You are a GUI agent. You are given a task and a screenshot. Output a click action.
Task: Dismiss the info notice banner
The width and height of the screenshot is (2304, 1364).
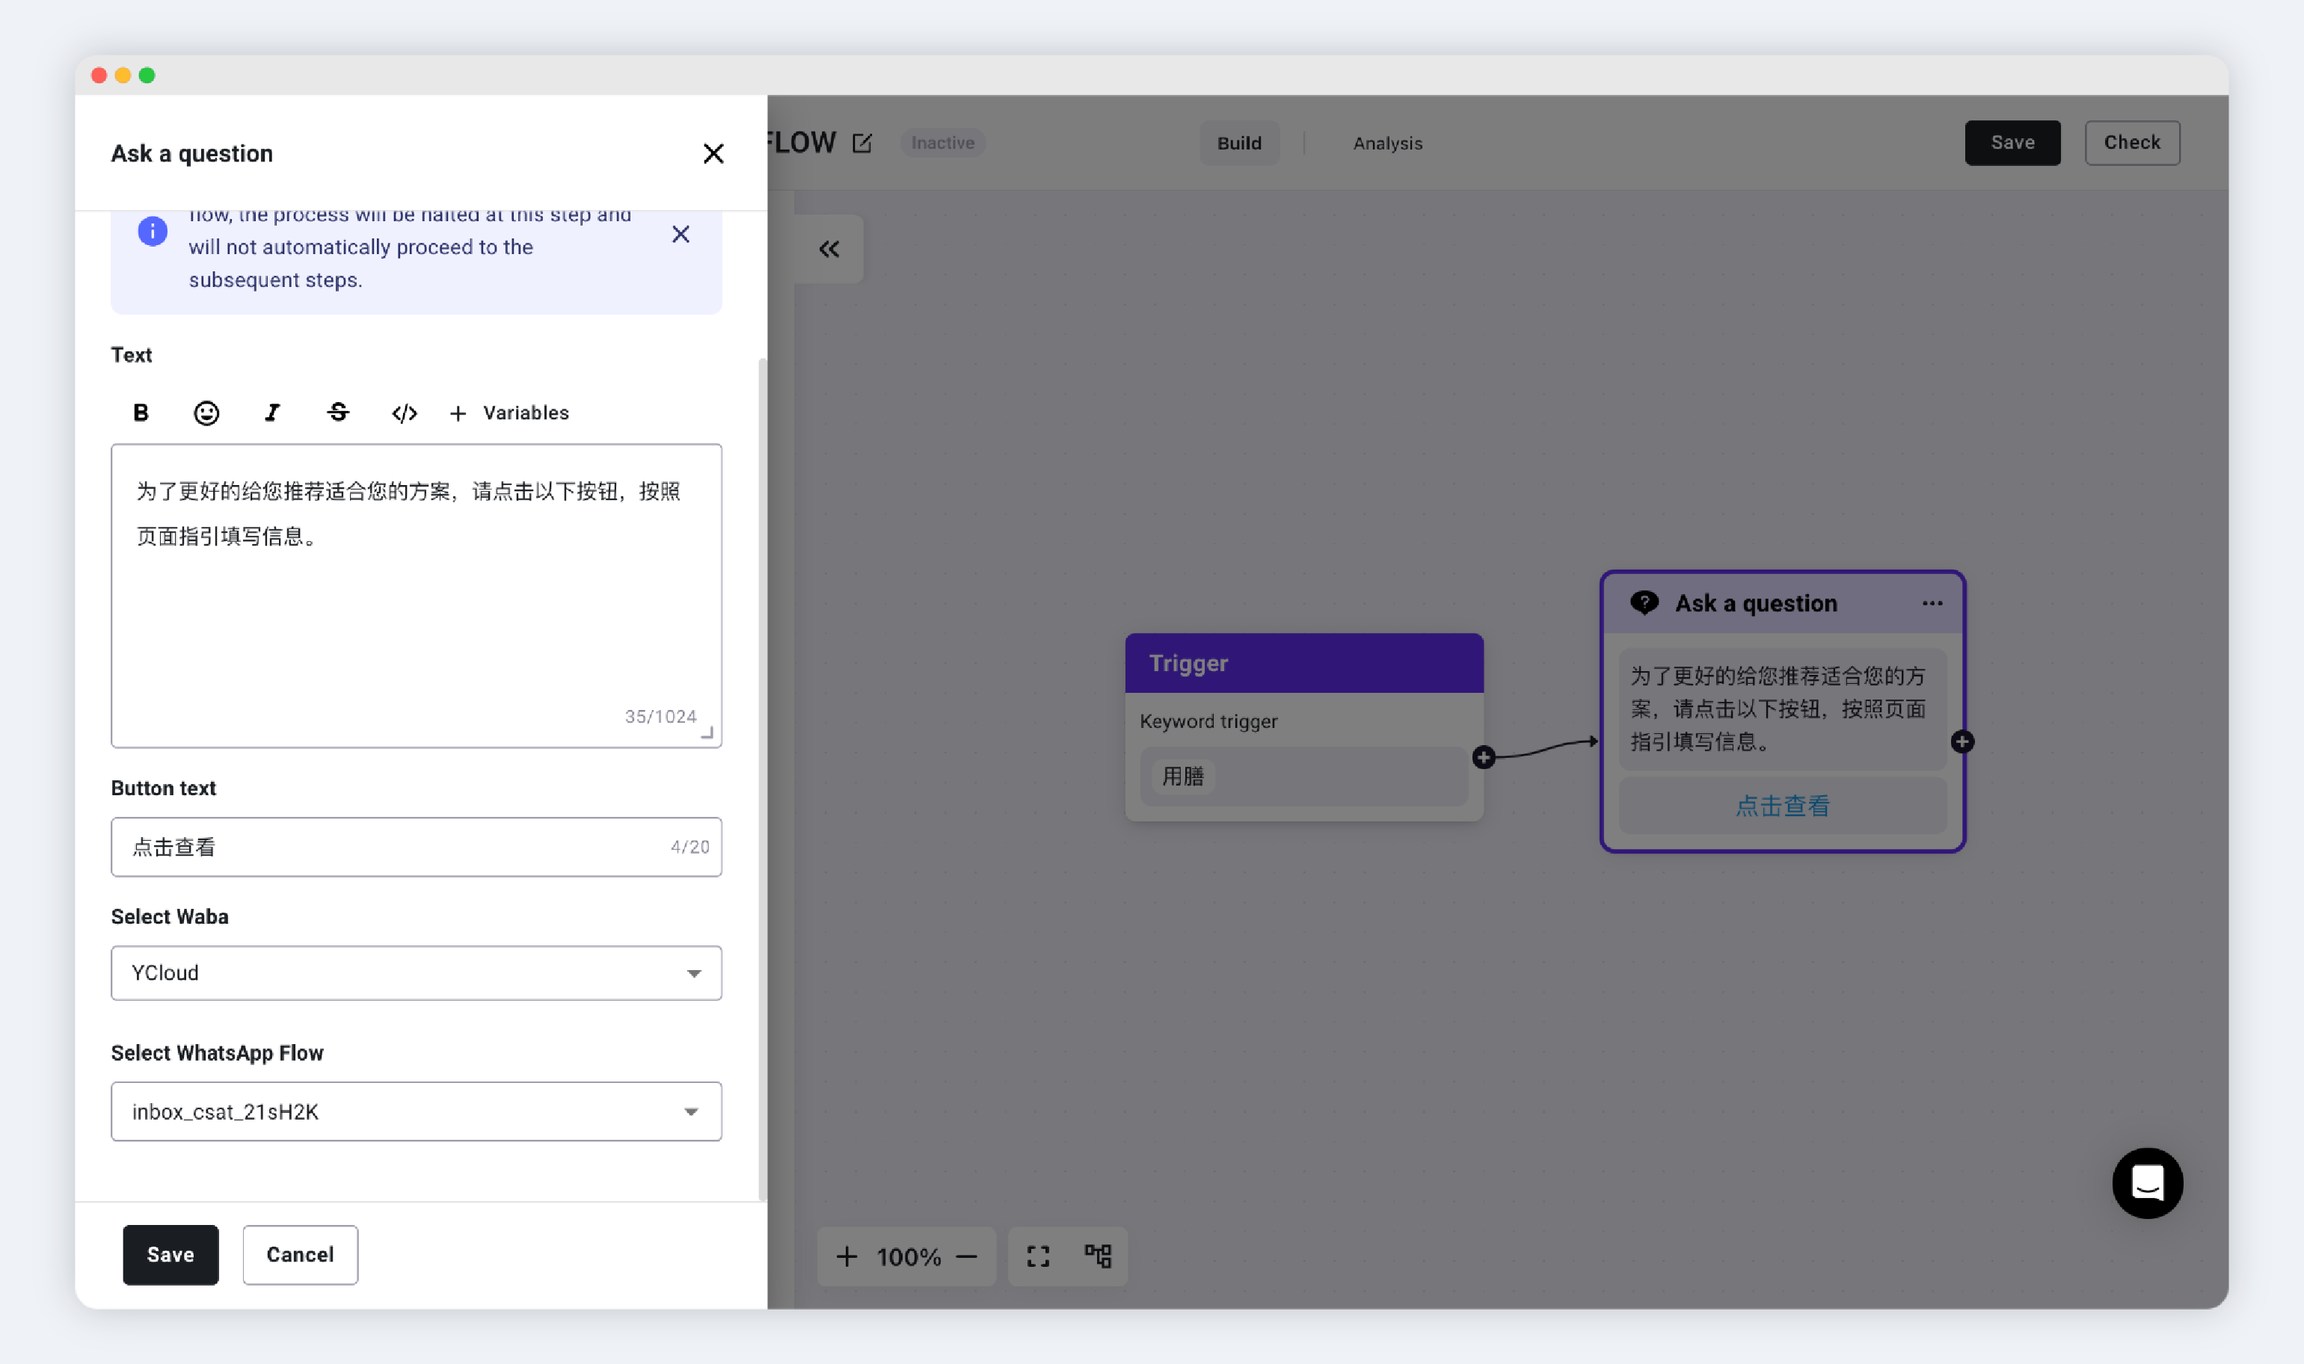680,234
